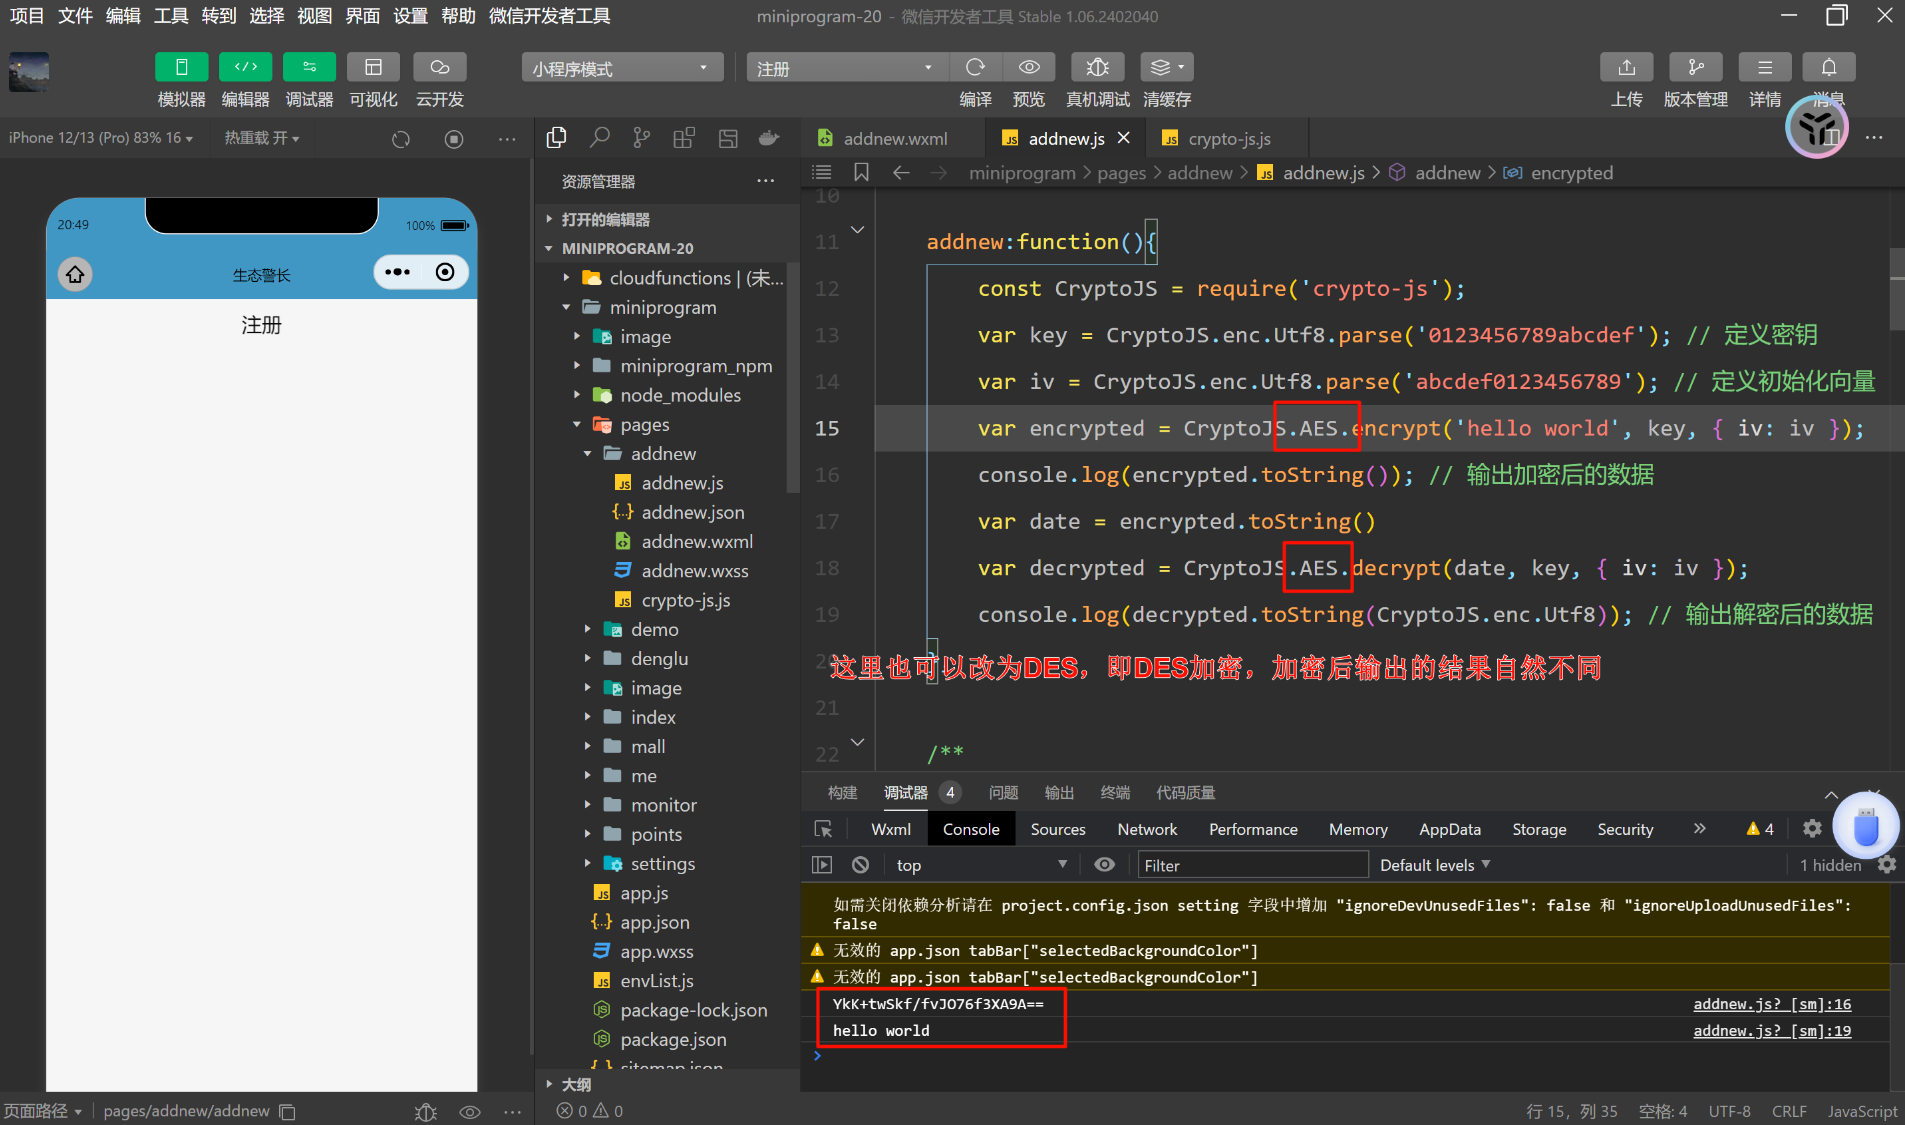Open addnew.wxml file in explorer
Screen dimensions: 1905x1125
696,541
